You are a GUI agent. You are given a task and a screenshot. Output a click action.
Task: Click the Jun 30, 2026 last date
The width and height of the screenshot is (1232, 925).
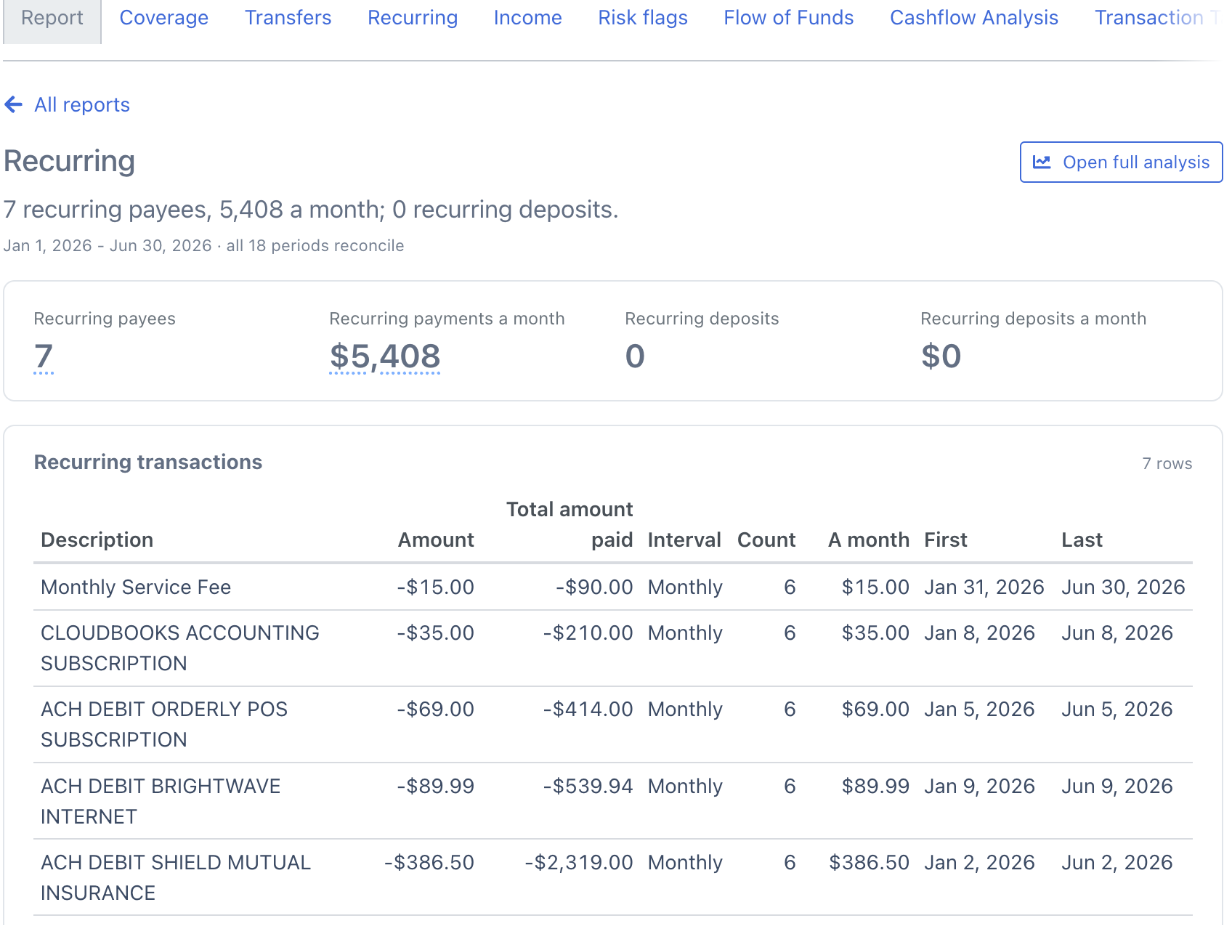[x=1123, y=587]
